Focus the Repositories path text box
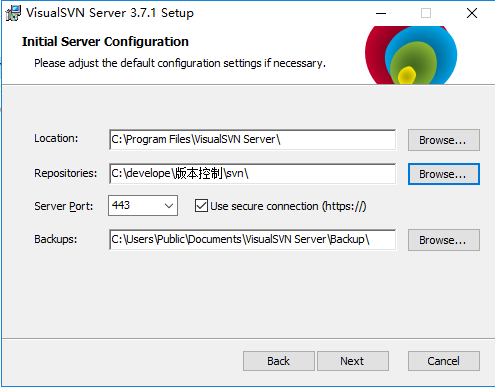Image resolution: width=495 pixels, height=387 pixels. click(x=253, y=173)
